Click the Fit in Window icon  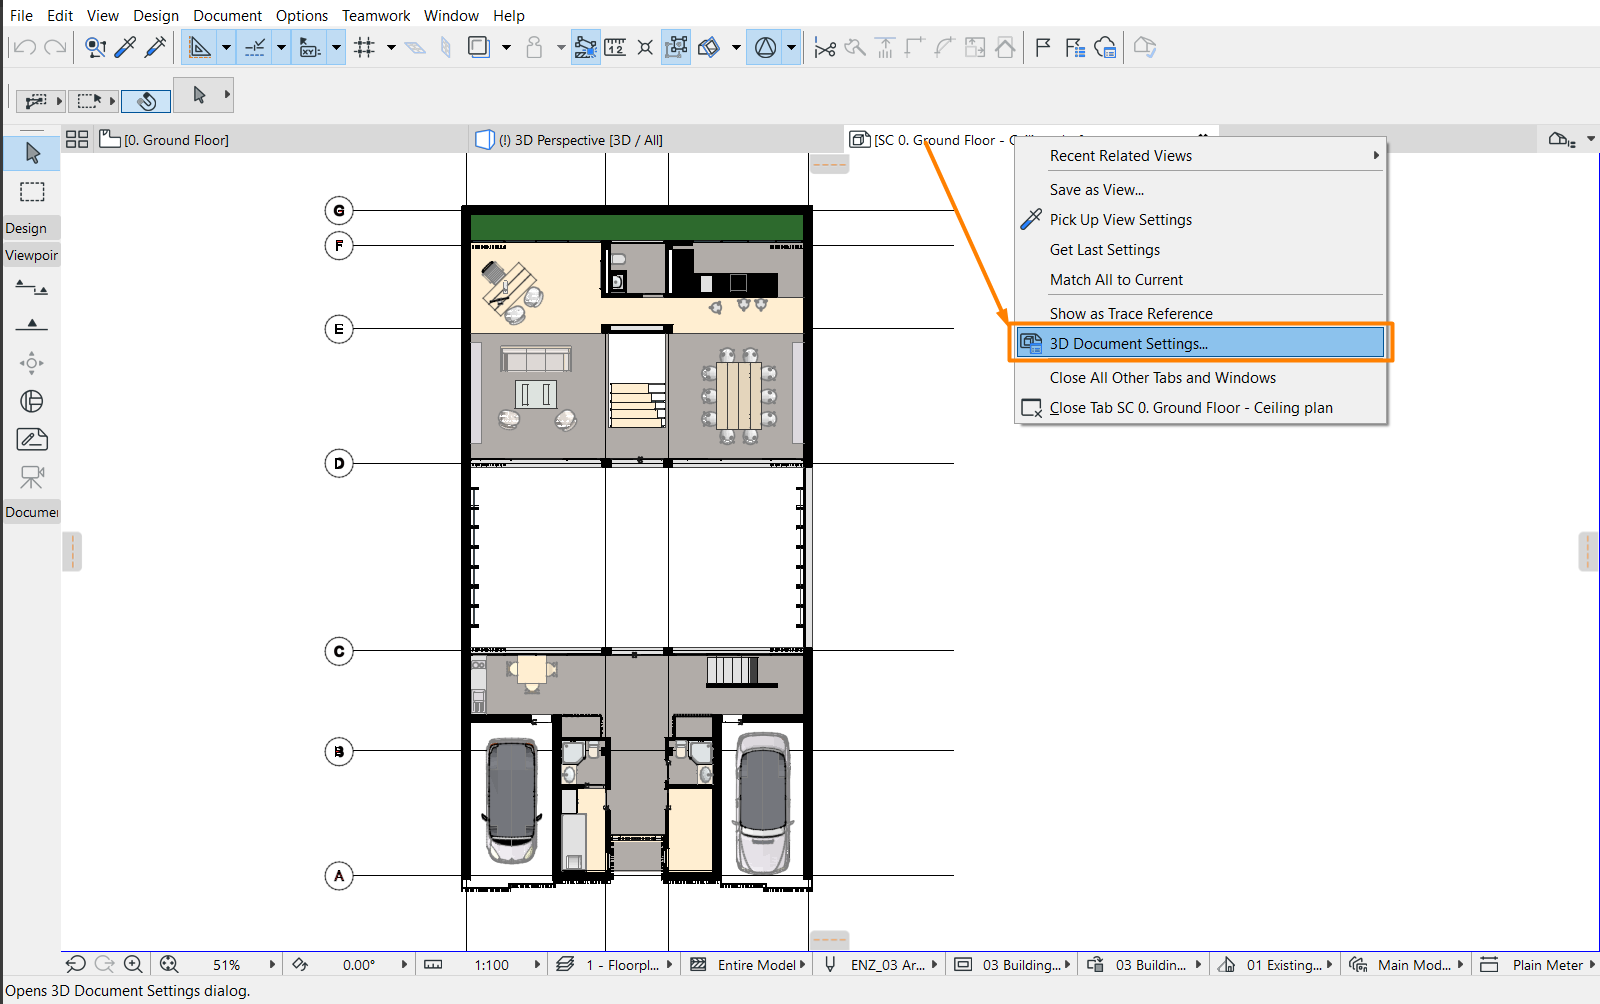[169, 963]
